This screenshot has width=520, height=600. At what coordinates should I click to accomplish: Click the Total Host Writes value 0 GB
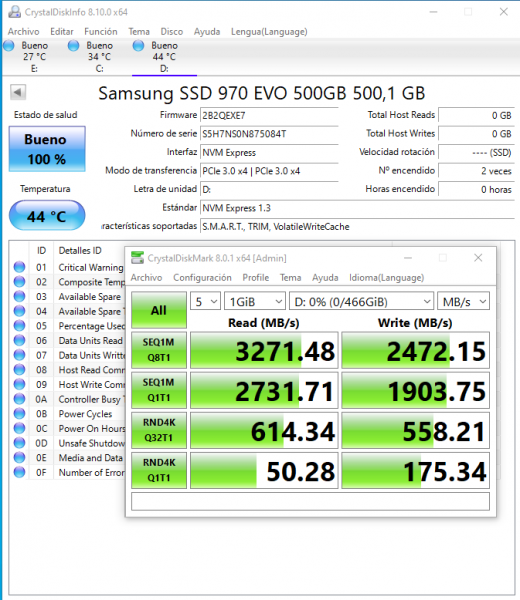[476, 134]
